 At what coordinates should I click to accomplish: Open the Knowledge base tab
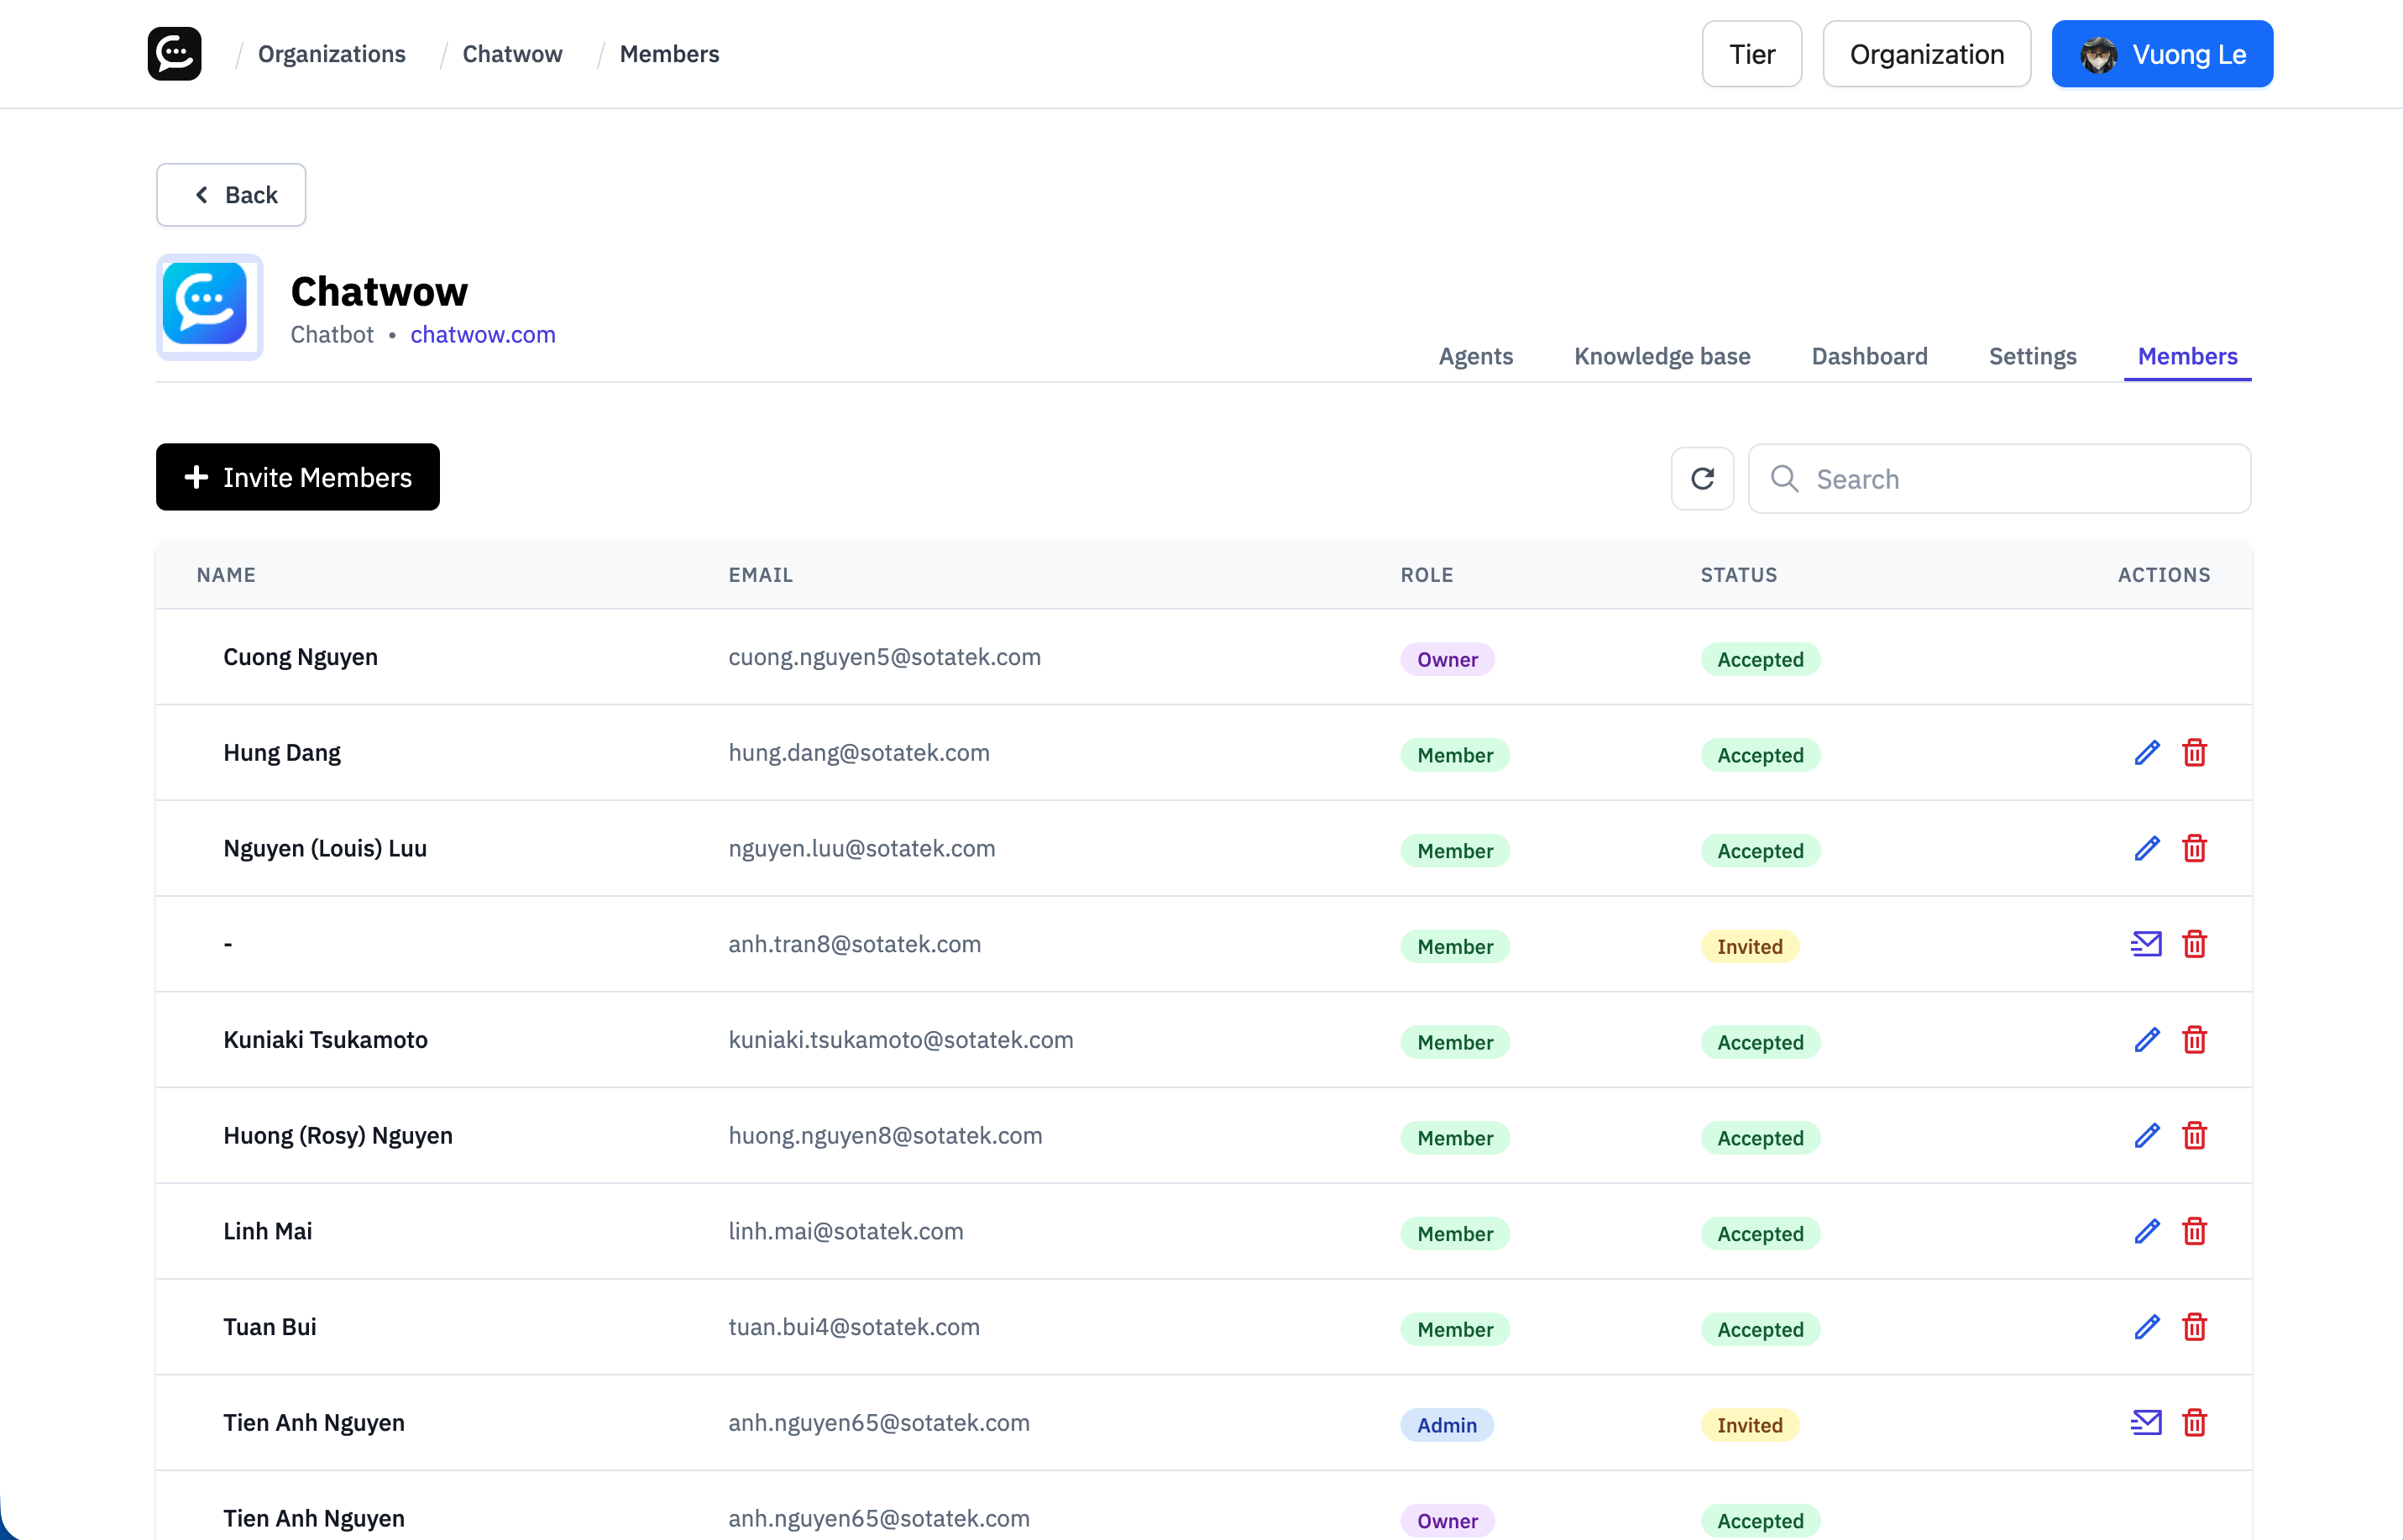(x=1662, y=356)
